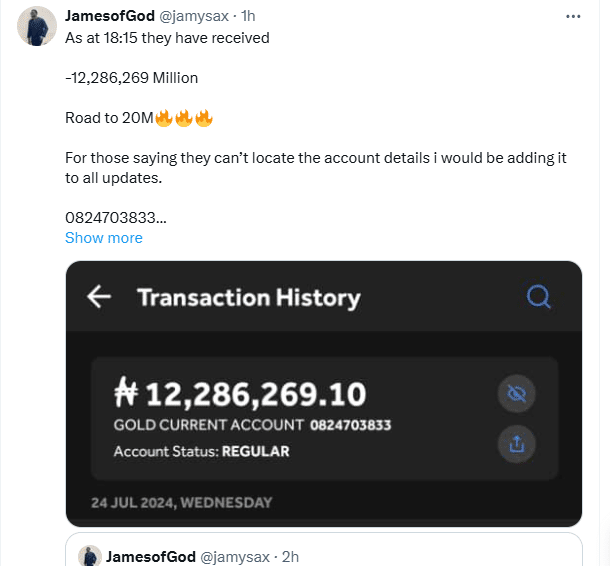Click the ₦12,286,269.10 balance amount
This screenshot has height=566, width=610.
pyautogui.click(x=239, y=394)
